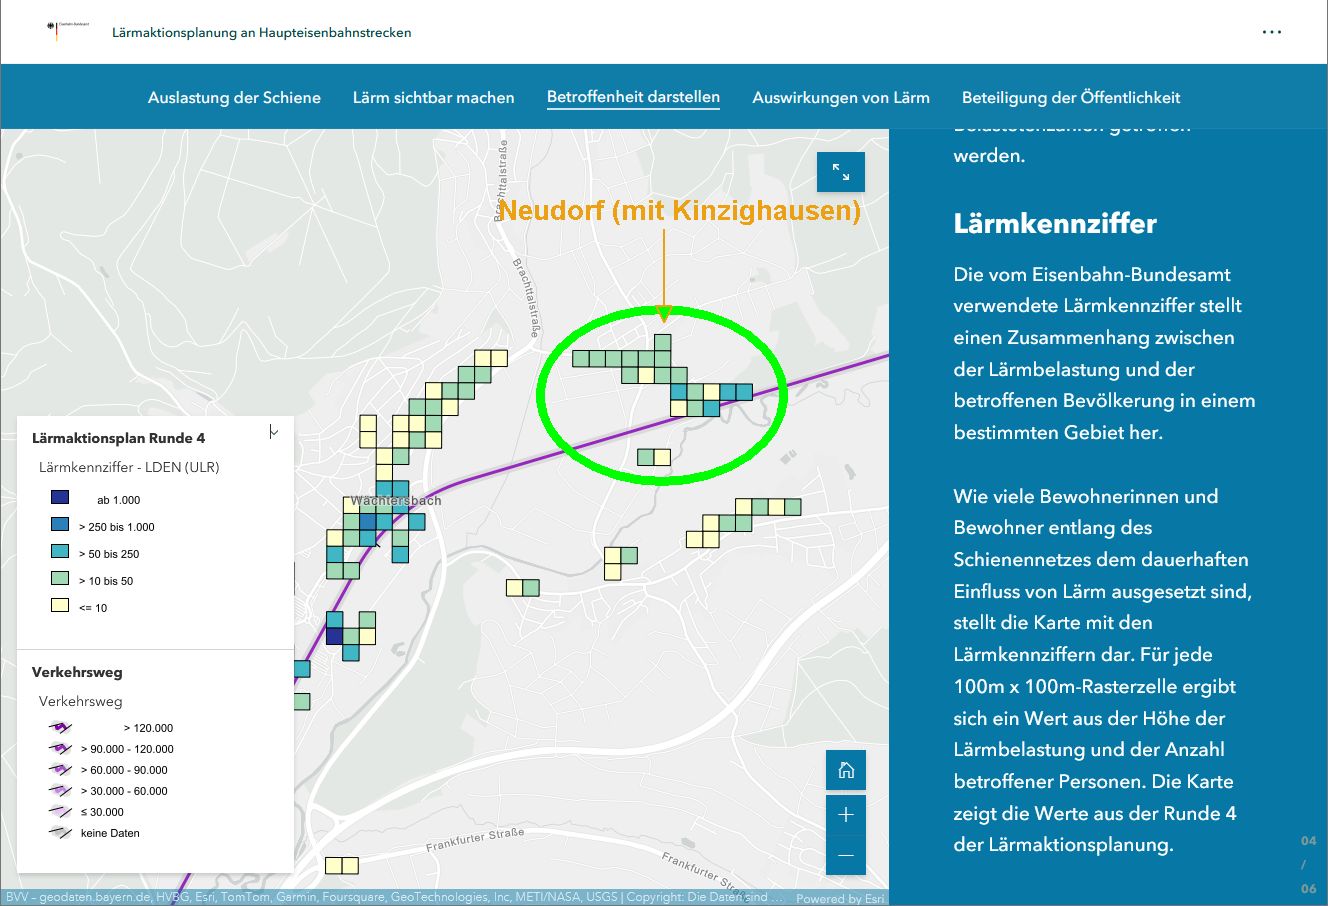Switch to 'Lärm sichtbar machen' section
1328x906 pixels.
(x=433, y=98)
